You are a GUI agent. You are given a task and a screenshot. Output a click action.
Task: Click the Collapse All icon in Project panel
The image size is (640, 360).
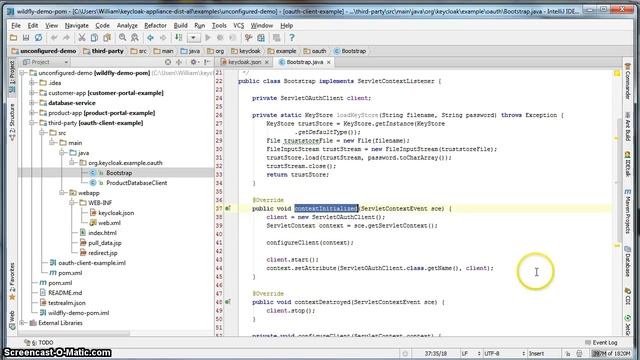pos(179,62)
